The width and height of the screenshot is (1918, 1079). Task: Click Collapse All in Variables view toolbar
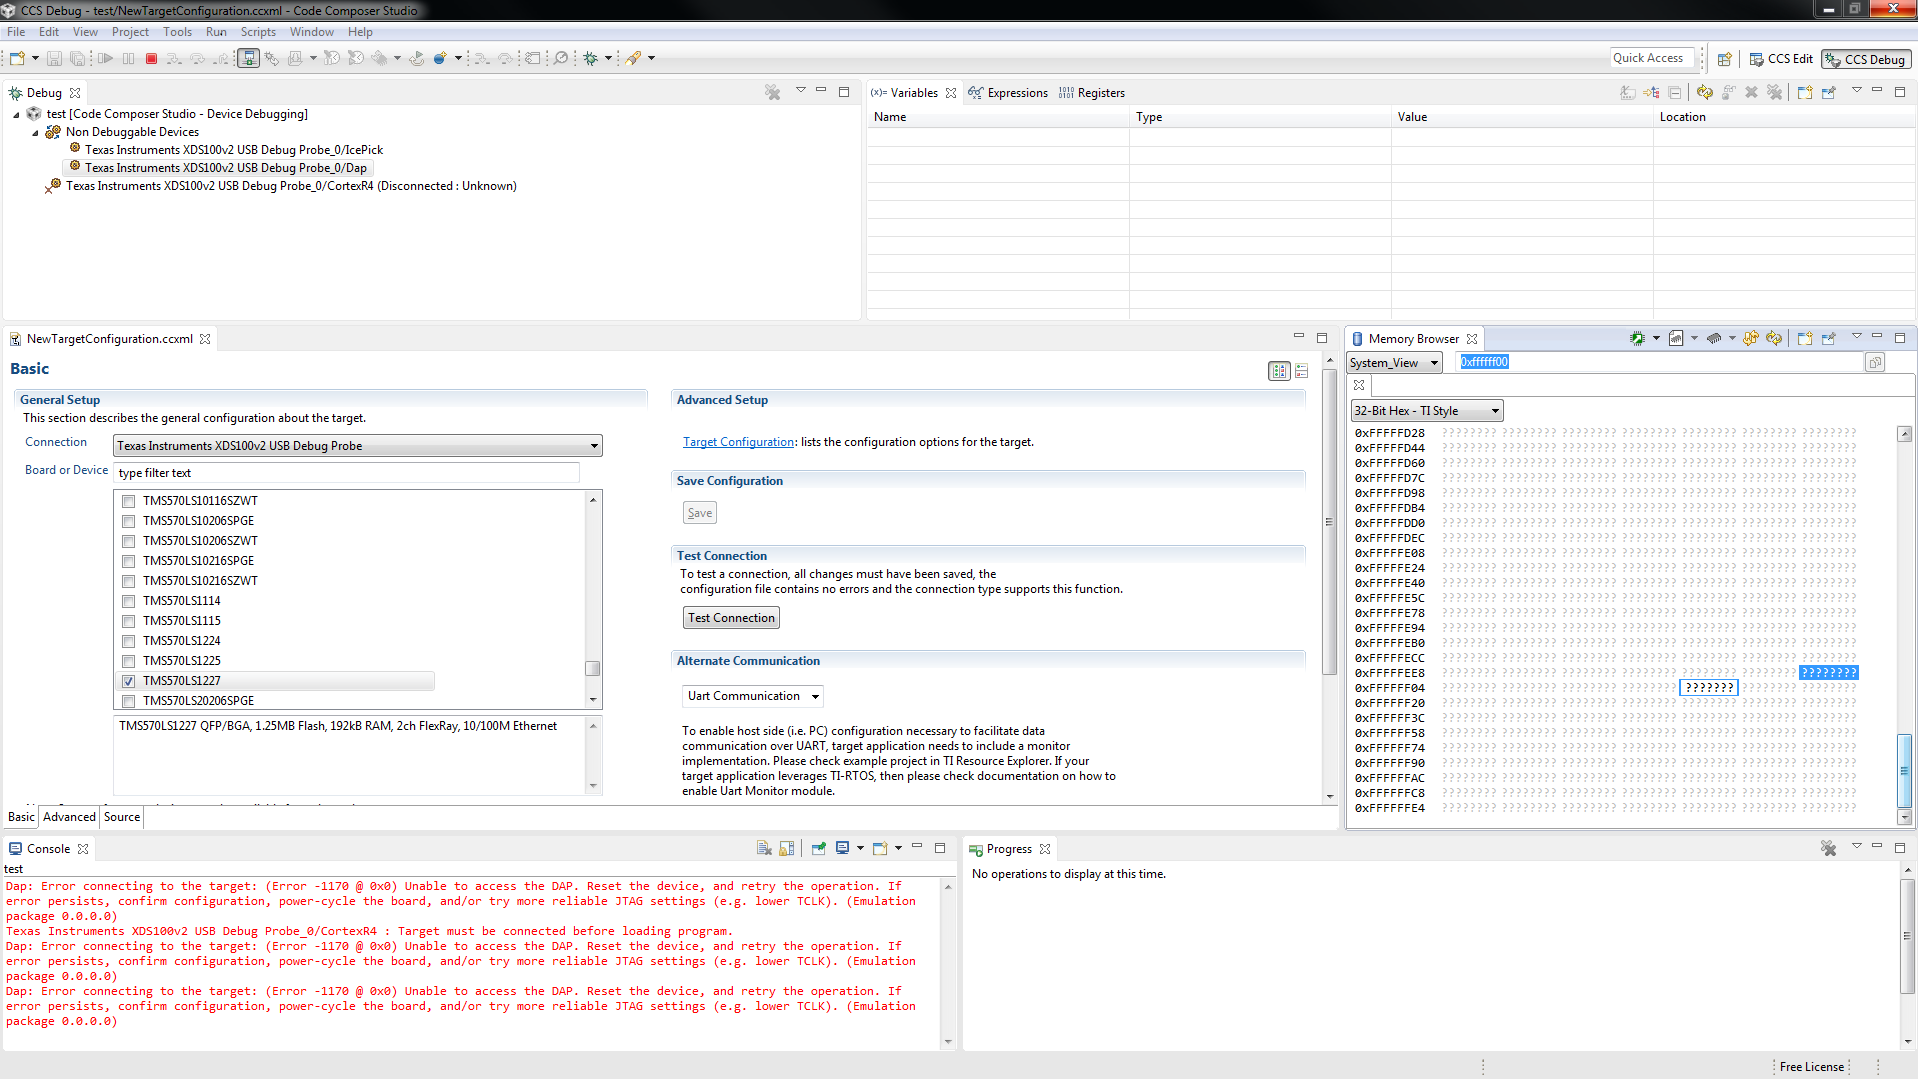coord(1675,92)
